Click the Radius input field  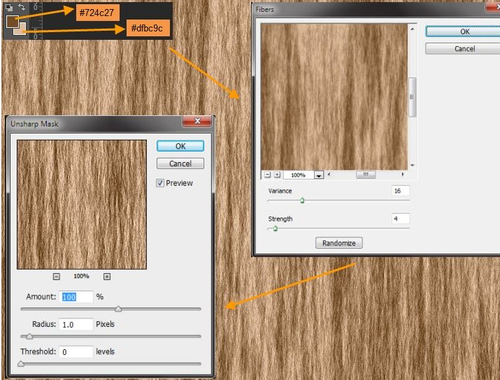pos(76,324)
